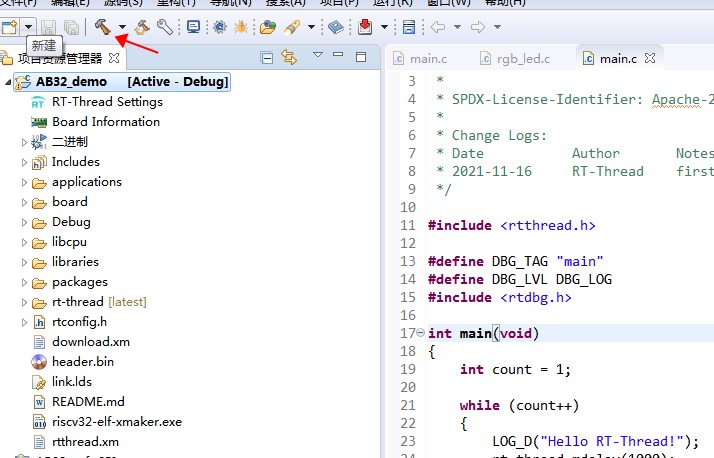Open the project explorer view menu triangle
This screenshot has height=458, width=714.
[318, 55]
